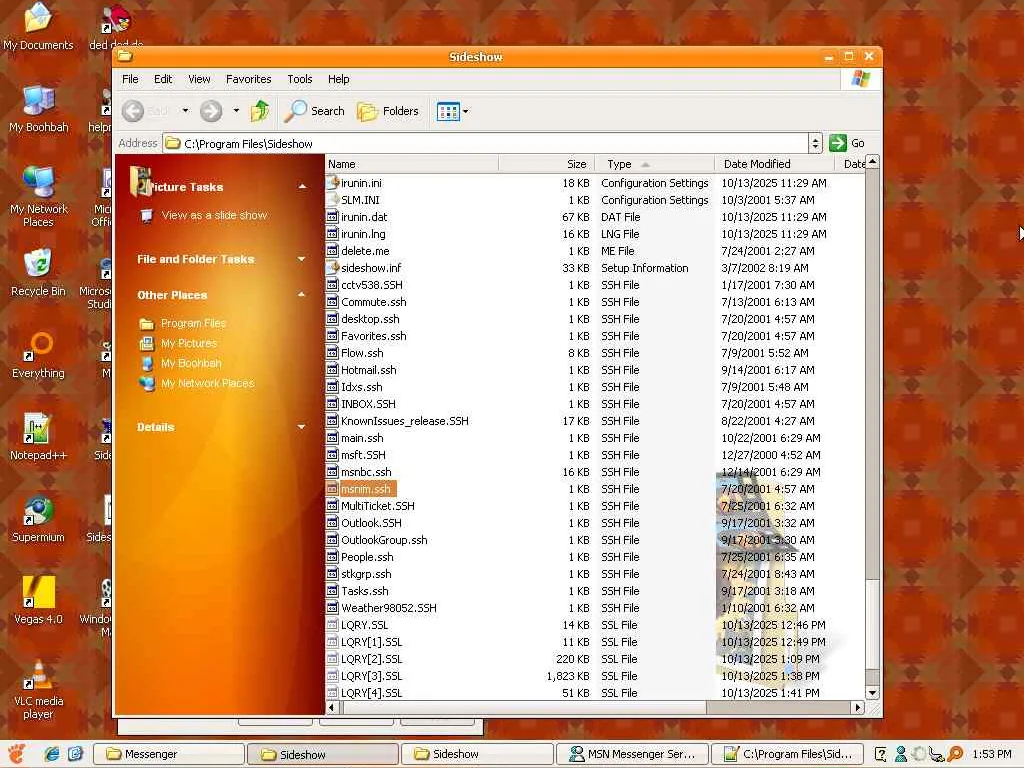Click the Go button

848,143
